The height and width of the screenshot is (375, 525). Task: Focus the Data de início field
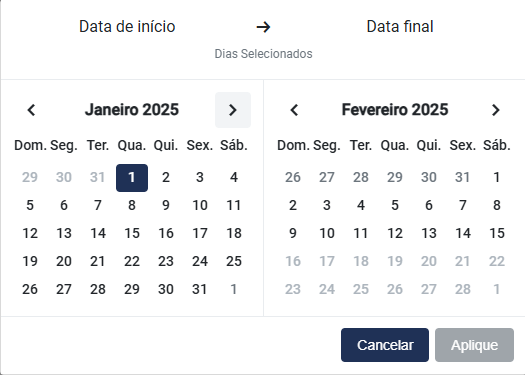127,27
